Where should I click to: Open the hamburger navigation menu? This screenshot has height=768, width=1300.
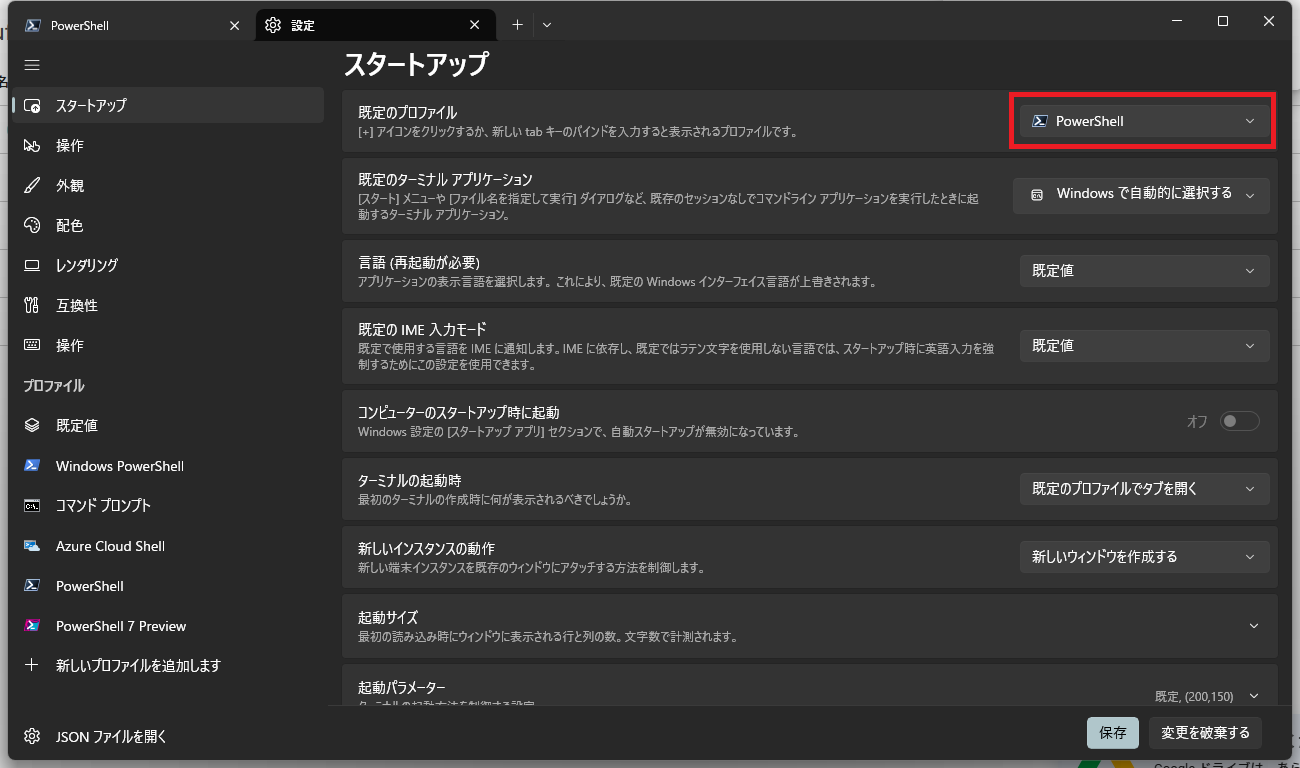(32, 65)
